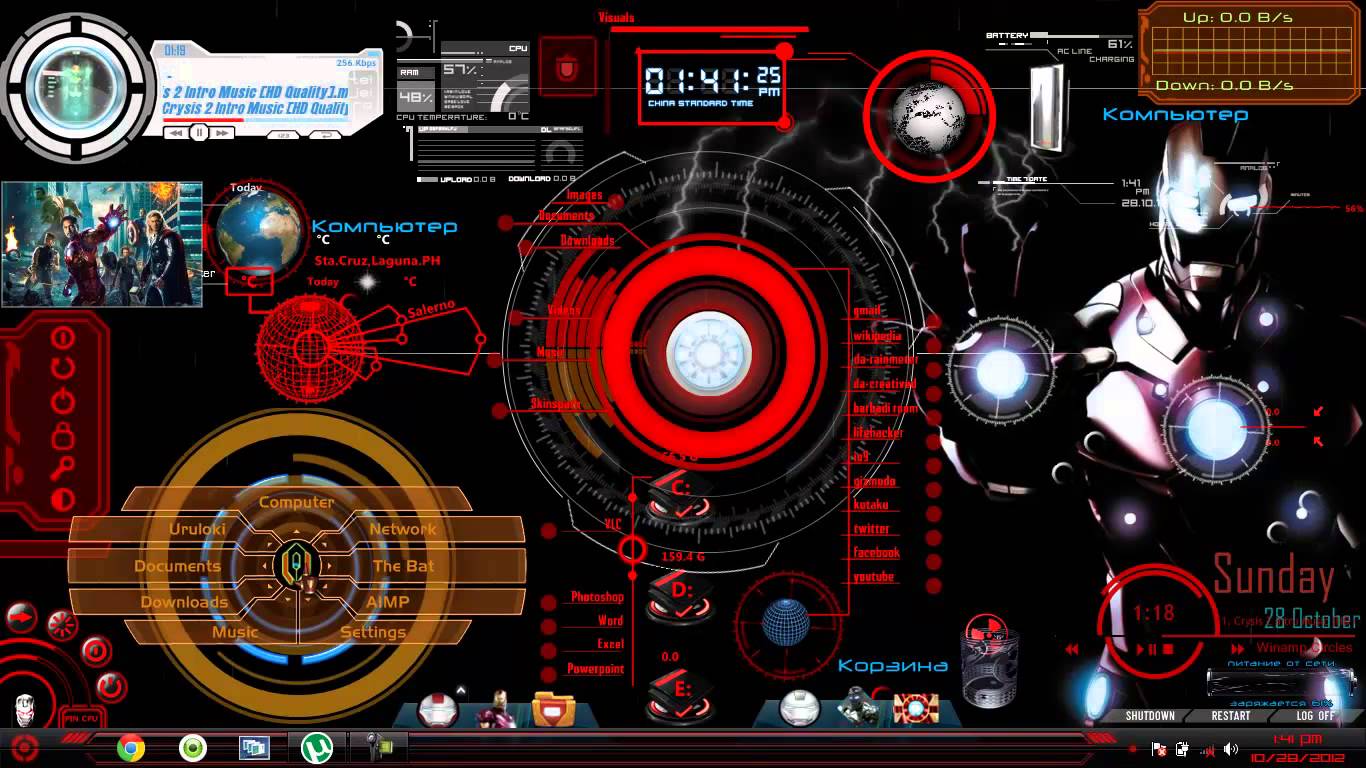Click fast-forward in Winamp circle player
This screenshot has width=1366, height=768.
point(1236,648)
